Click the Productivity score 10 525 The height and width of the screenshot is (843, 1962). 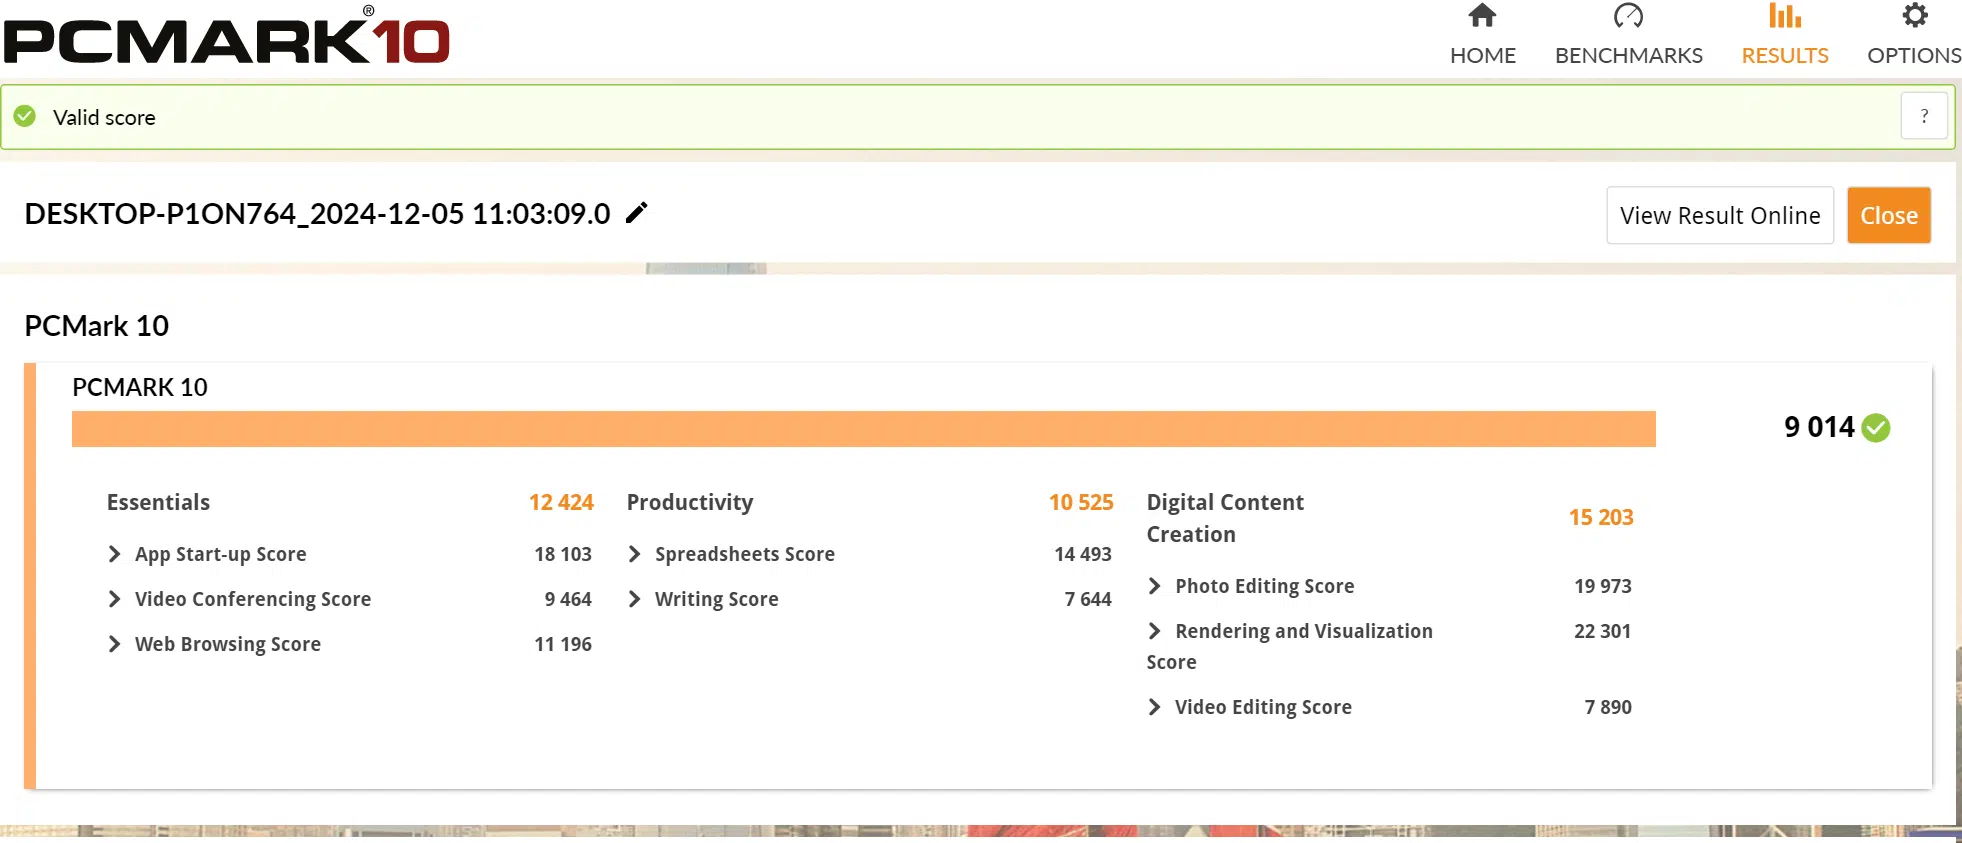[1081, 502]
